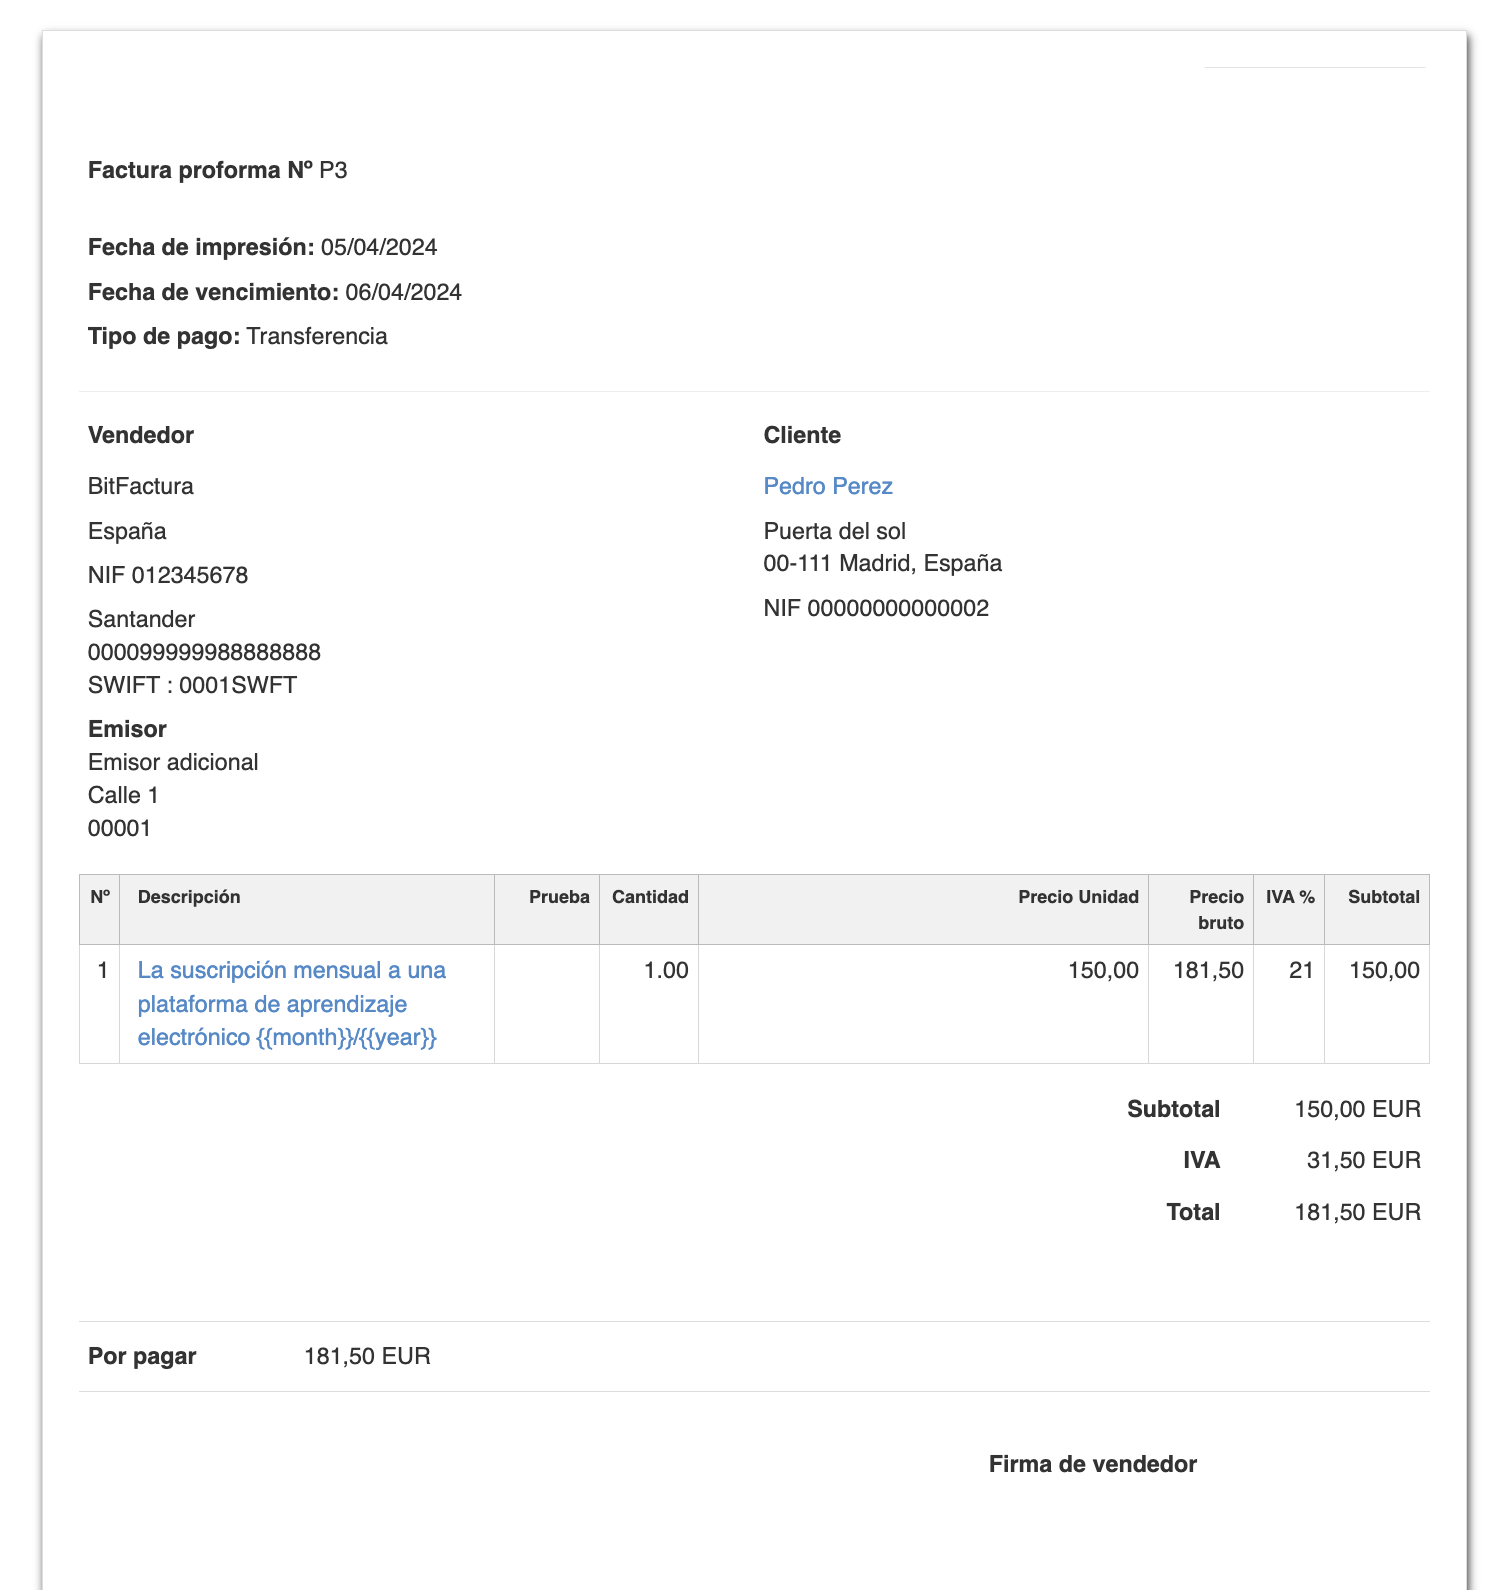Image resolution: width=1492 pixels, height=1590 pixels.
Task: Click the Factura proforma Nº P3 title
Action: pyautogui.click(x=217, y=170)
